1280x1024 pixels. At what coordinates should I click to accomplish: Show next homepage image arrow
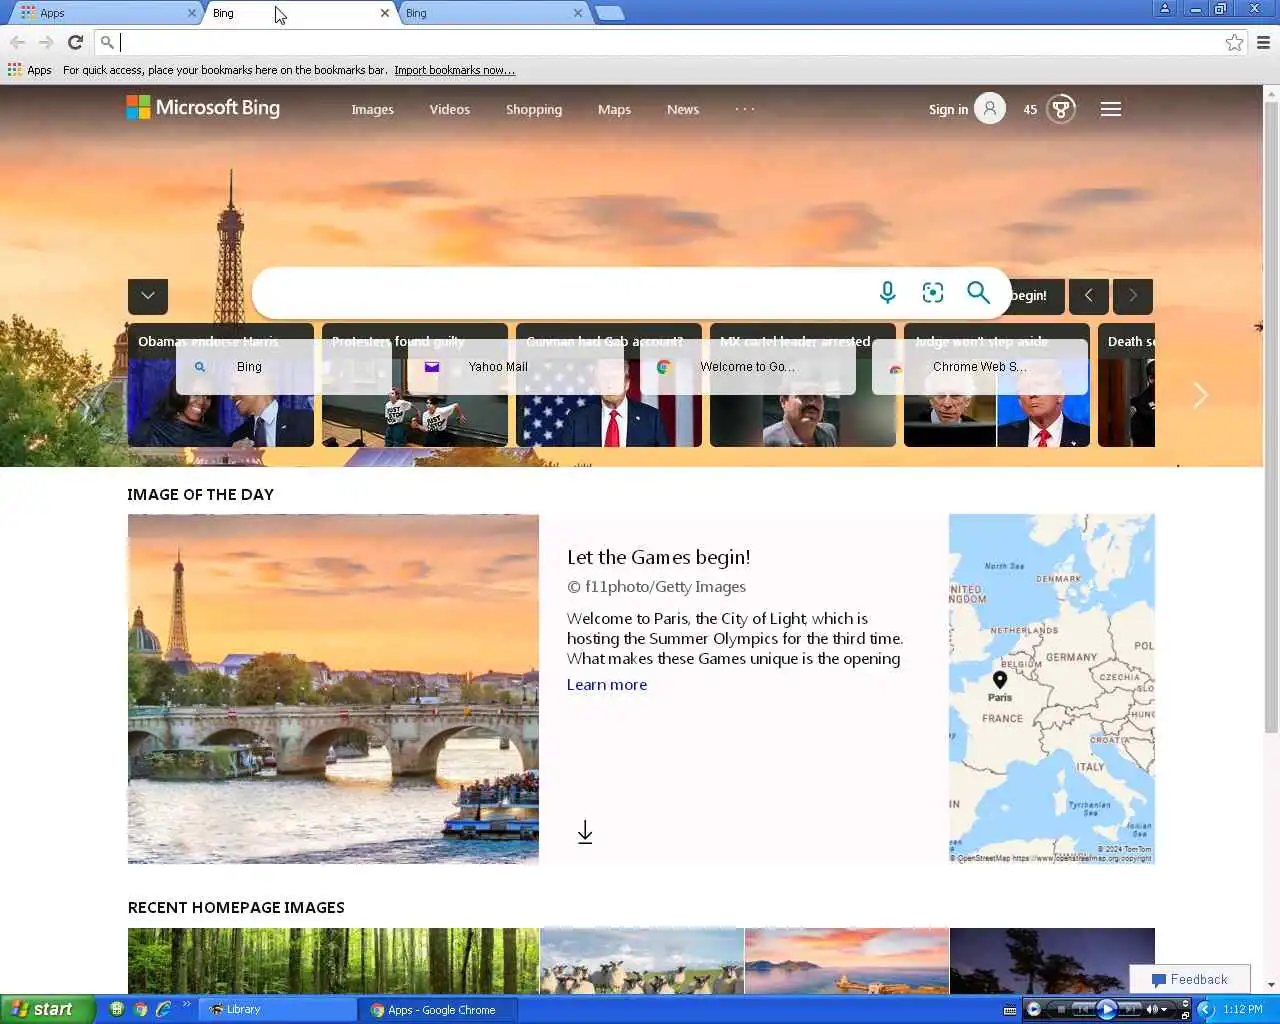1133,296
